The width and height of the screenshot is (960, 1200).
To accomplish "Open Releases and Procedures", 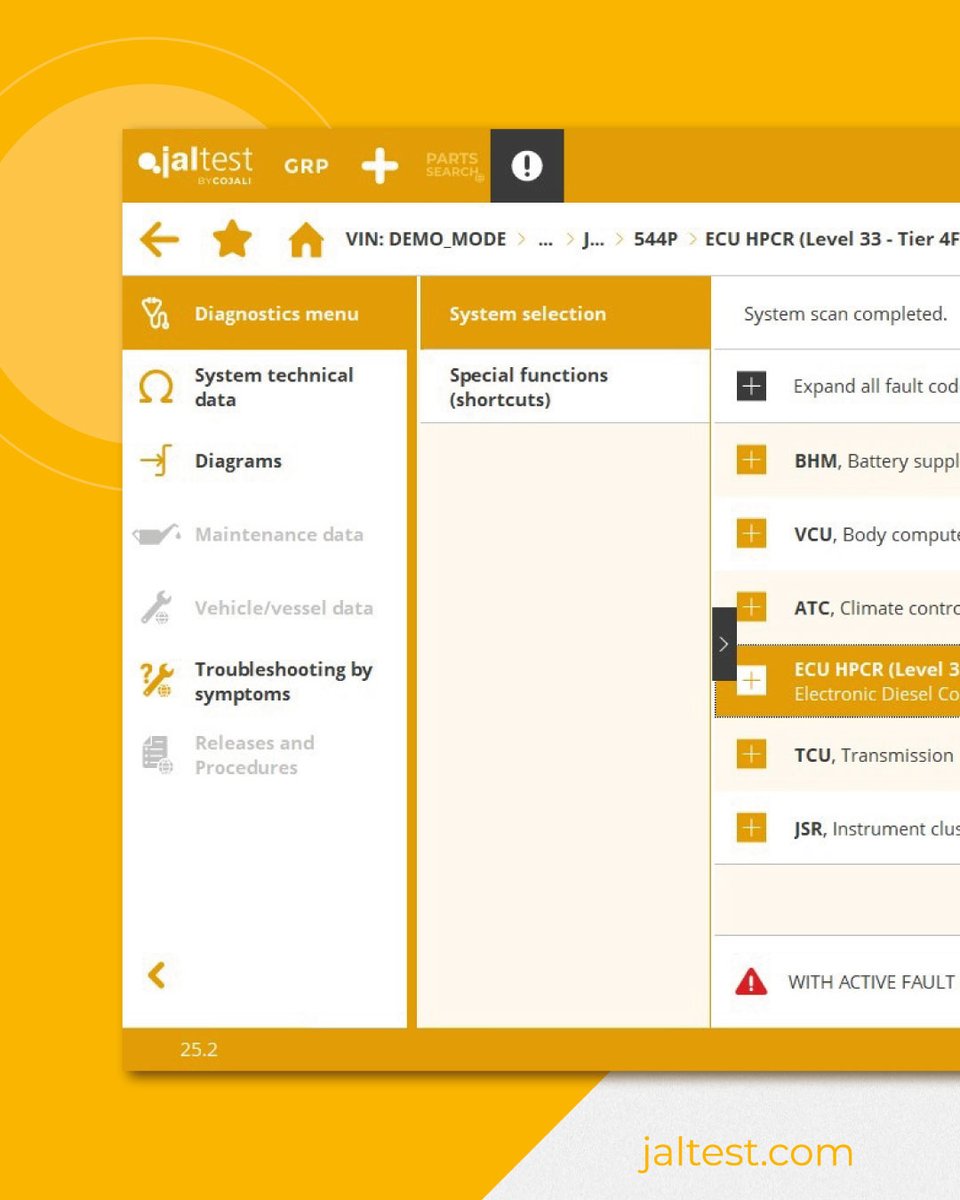I will pyautogui.click(x=264, y=755).
